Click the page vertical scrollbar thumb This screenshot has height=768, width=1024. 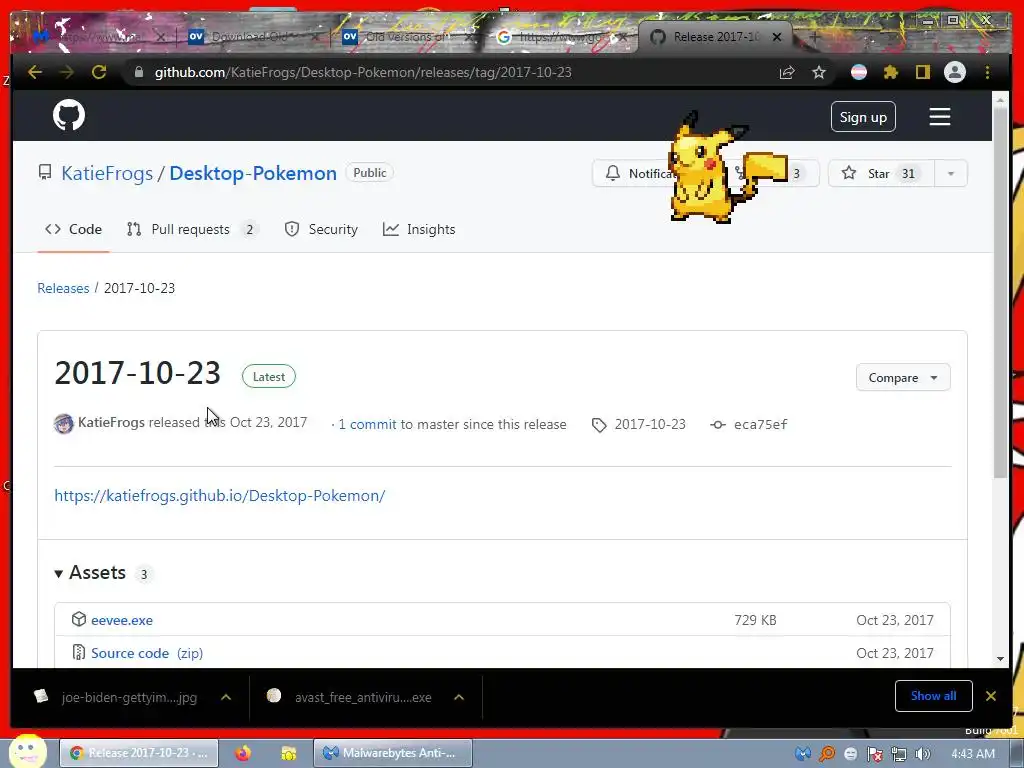[x=1000, y=294]
